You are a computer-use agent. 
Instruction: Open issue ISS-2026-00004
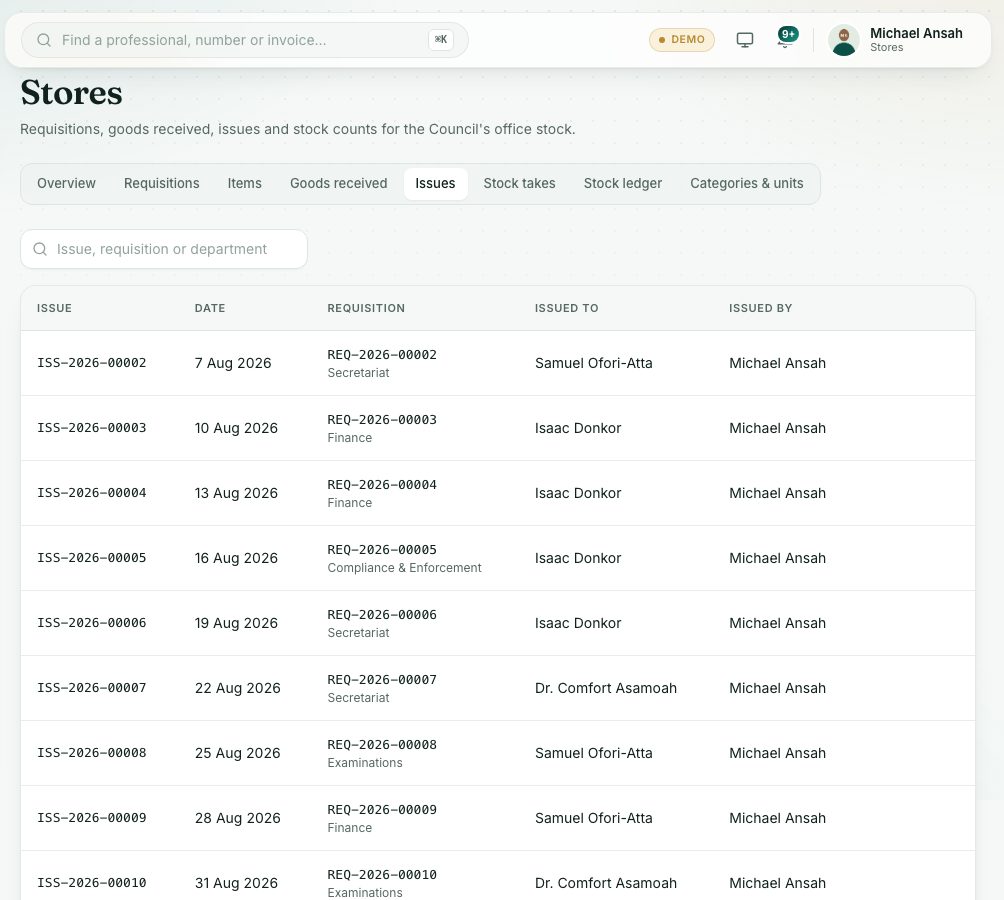92,493
